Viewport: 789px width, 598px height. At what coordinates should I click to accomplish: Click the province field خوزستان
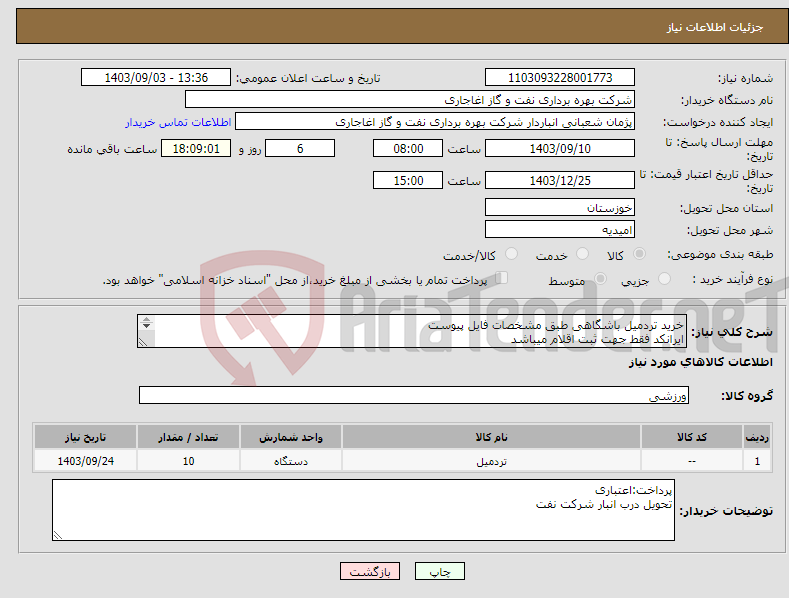coord(560,207)
